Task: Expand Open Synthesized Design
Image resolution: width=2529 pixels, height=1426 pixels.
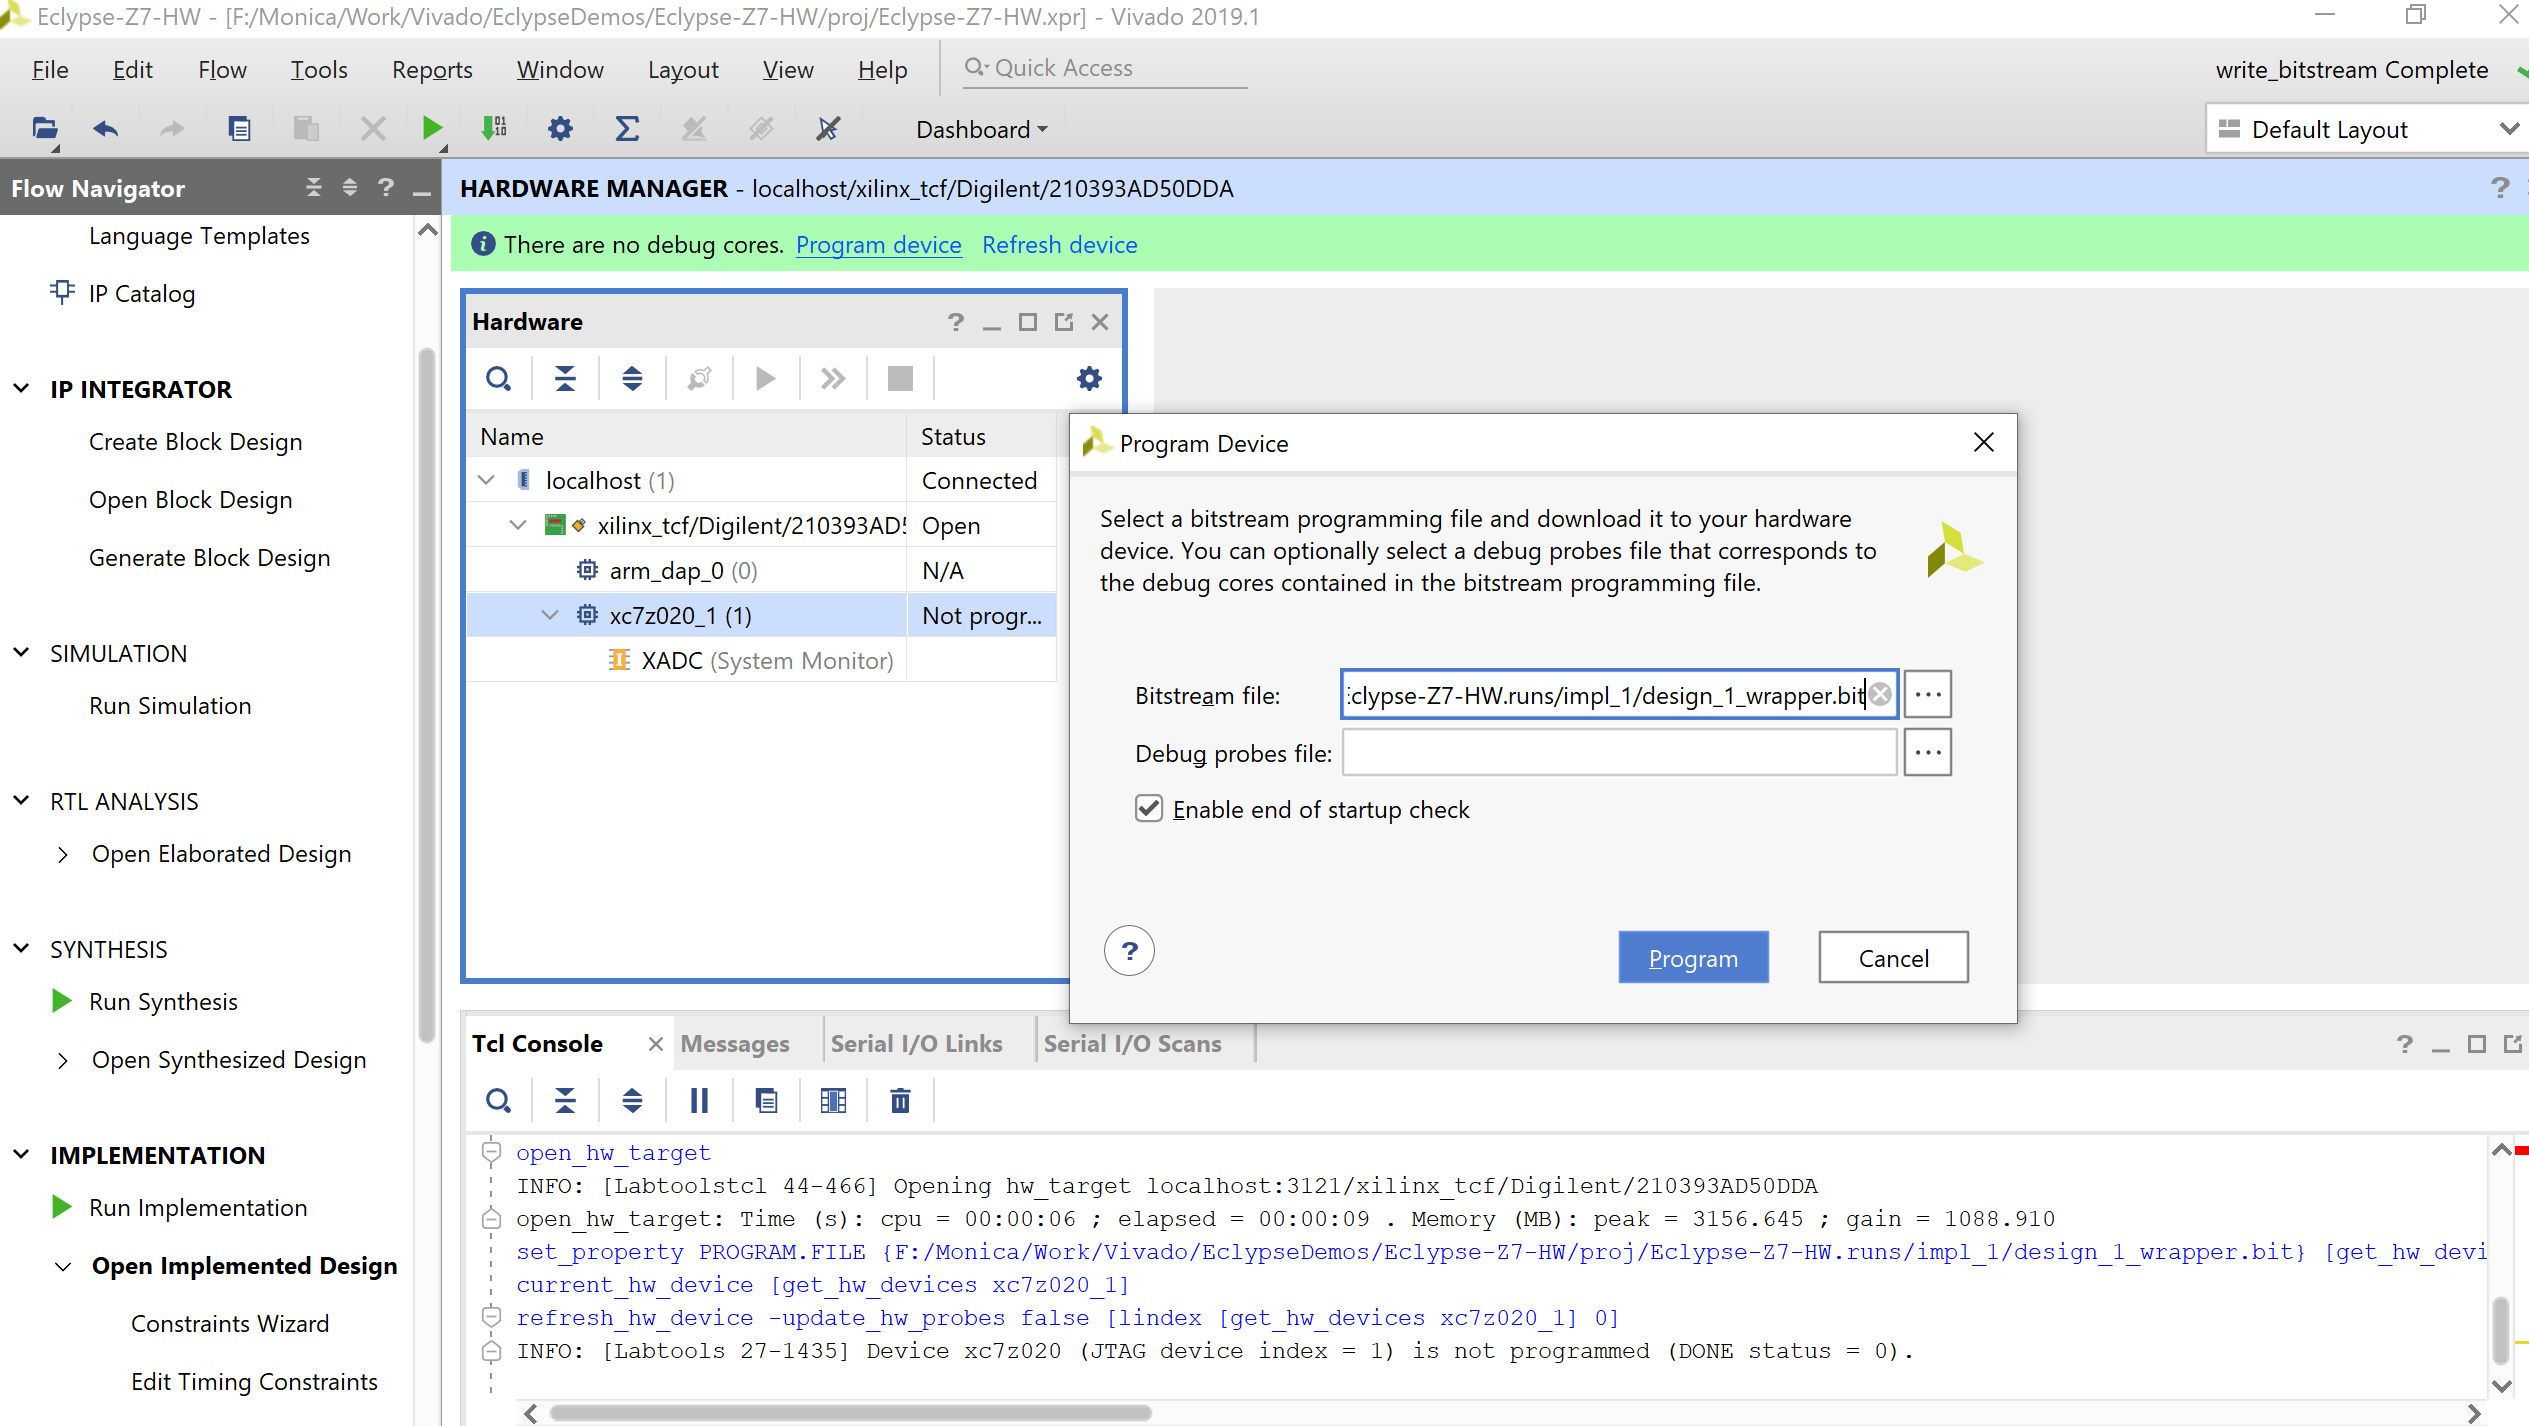Action: pos(63,1060)
